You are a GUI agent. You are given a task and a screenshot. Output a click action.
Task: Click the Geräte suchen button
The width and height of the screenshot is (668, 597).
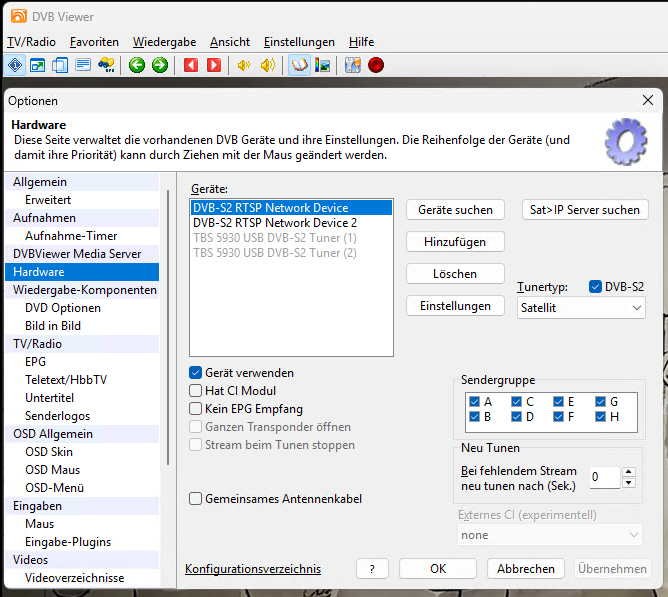(455, 210)
